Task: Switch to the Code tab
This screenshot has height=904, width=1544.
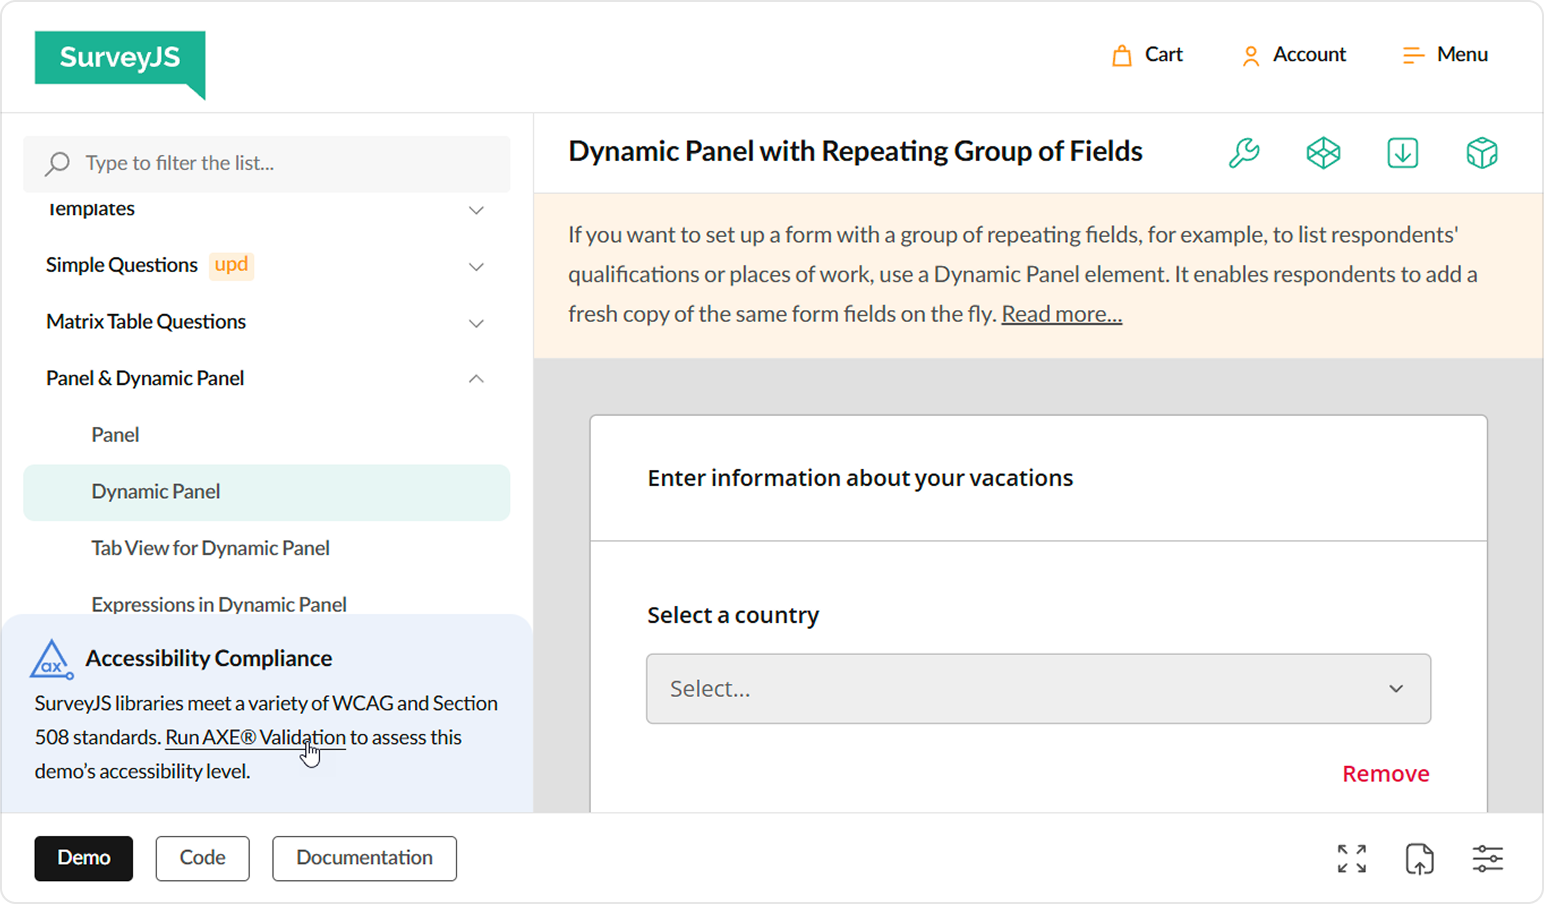Action: click(202, 858)
